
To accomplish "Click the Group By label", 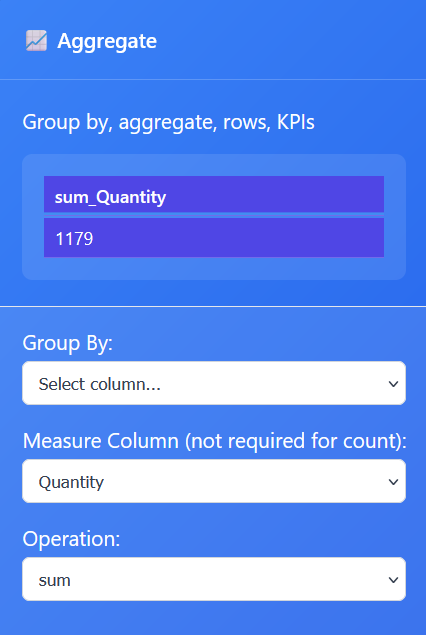I will [68, 344].
